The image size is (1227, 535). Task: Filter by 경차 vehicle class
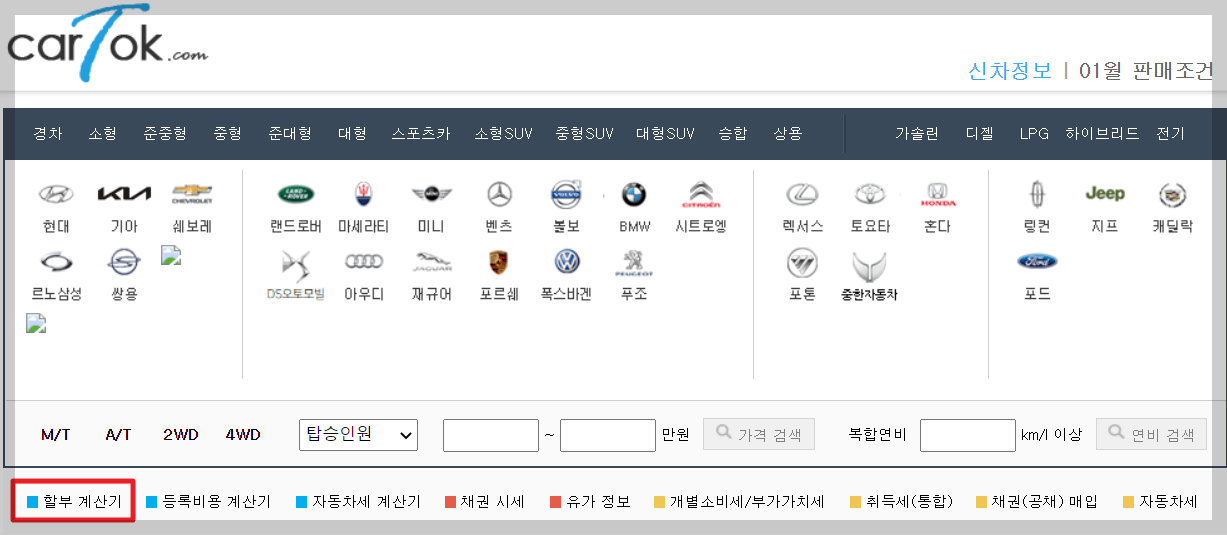tap(48, 133)
